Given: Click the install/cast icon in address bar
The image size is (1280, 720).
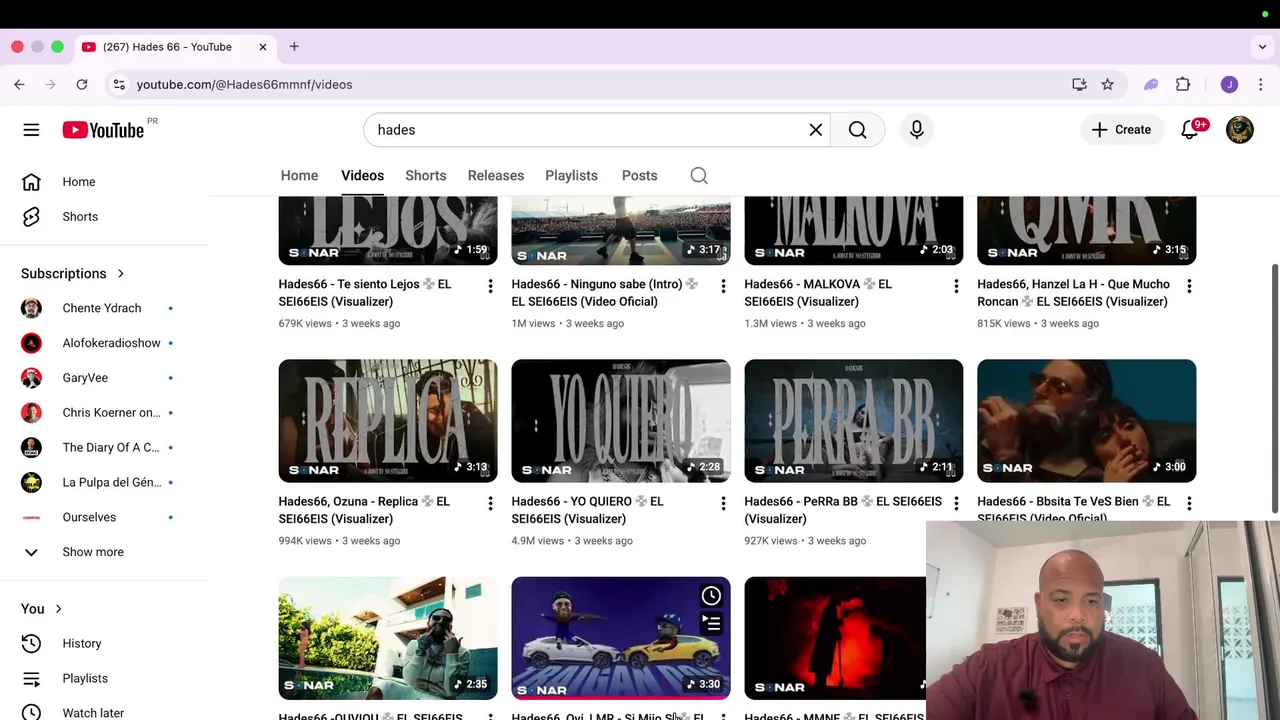Looking at the screenshot, I should [1079, 85].
